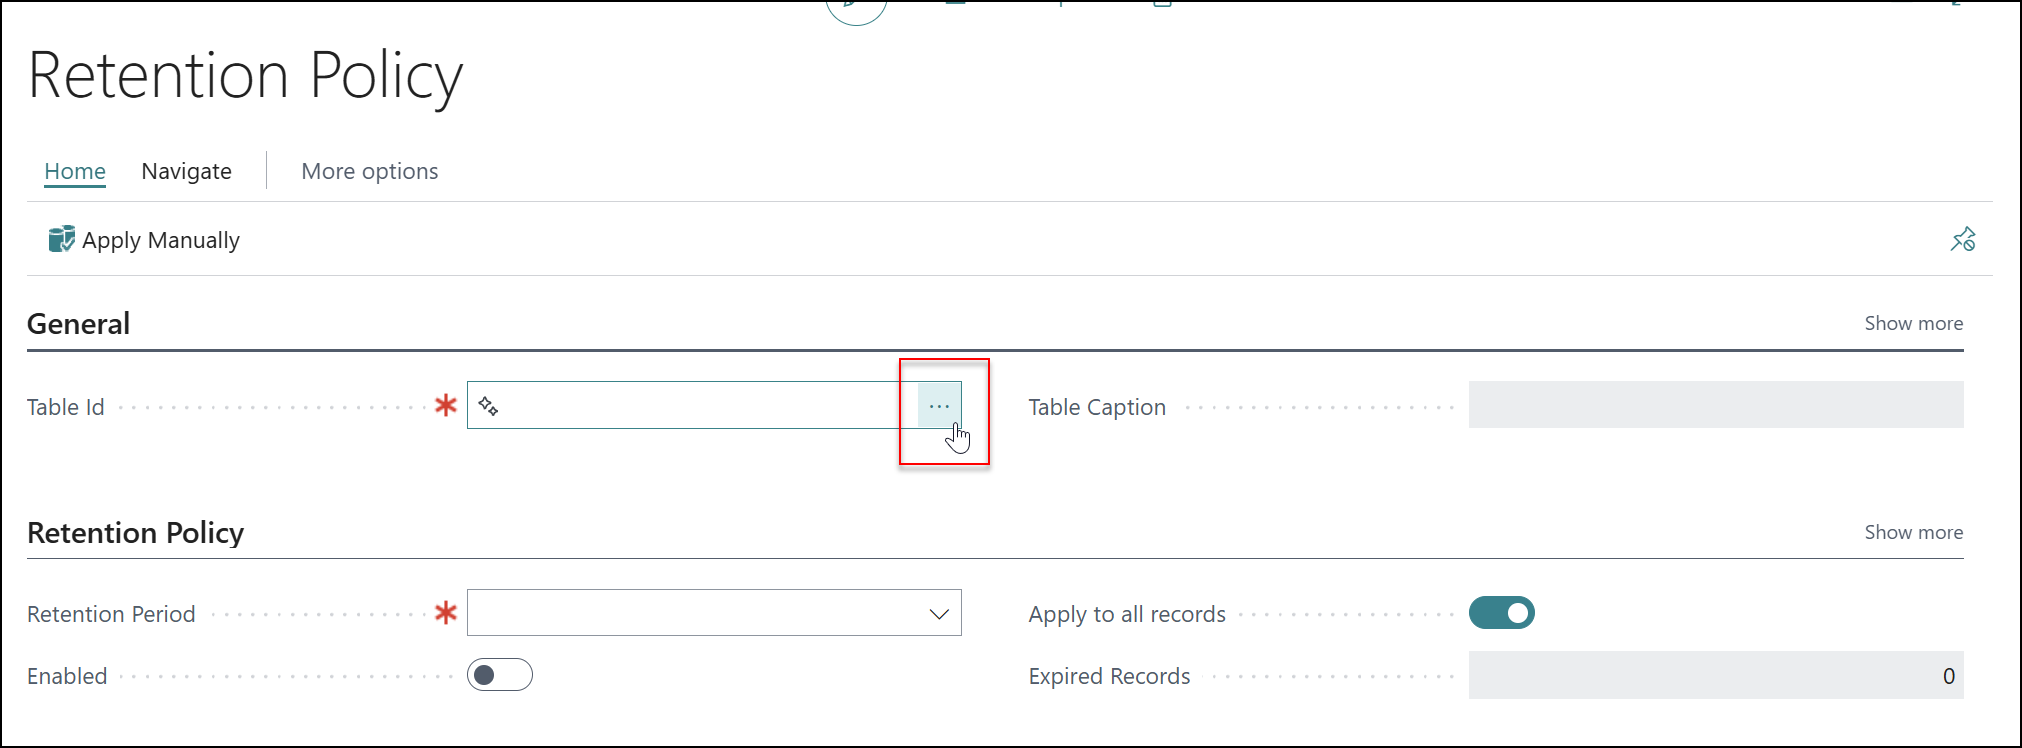2022x748 pixels.
Task: Click the Copilot sparkle icon in Table Id
Action: tap(489, 405)
